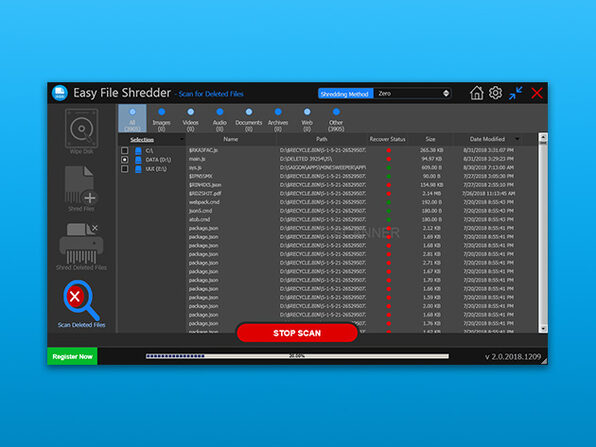Click the Scan Deleted Files magnifier icon

(81, 300)
